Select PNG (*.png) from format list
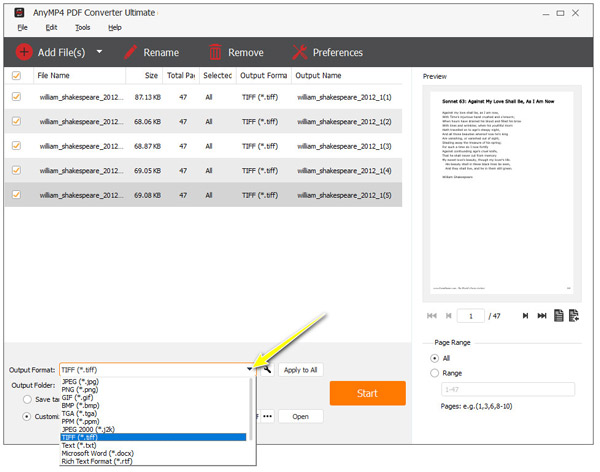The height and width of the screenshot is (472, 600). 153,390
